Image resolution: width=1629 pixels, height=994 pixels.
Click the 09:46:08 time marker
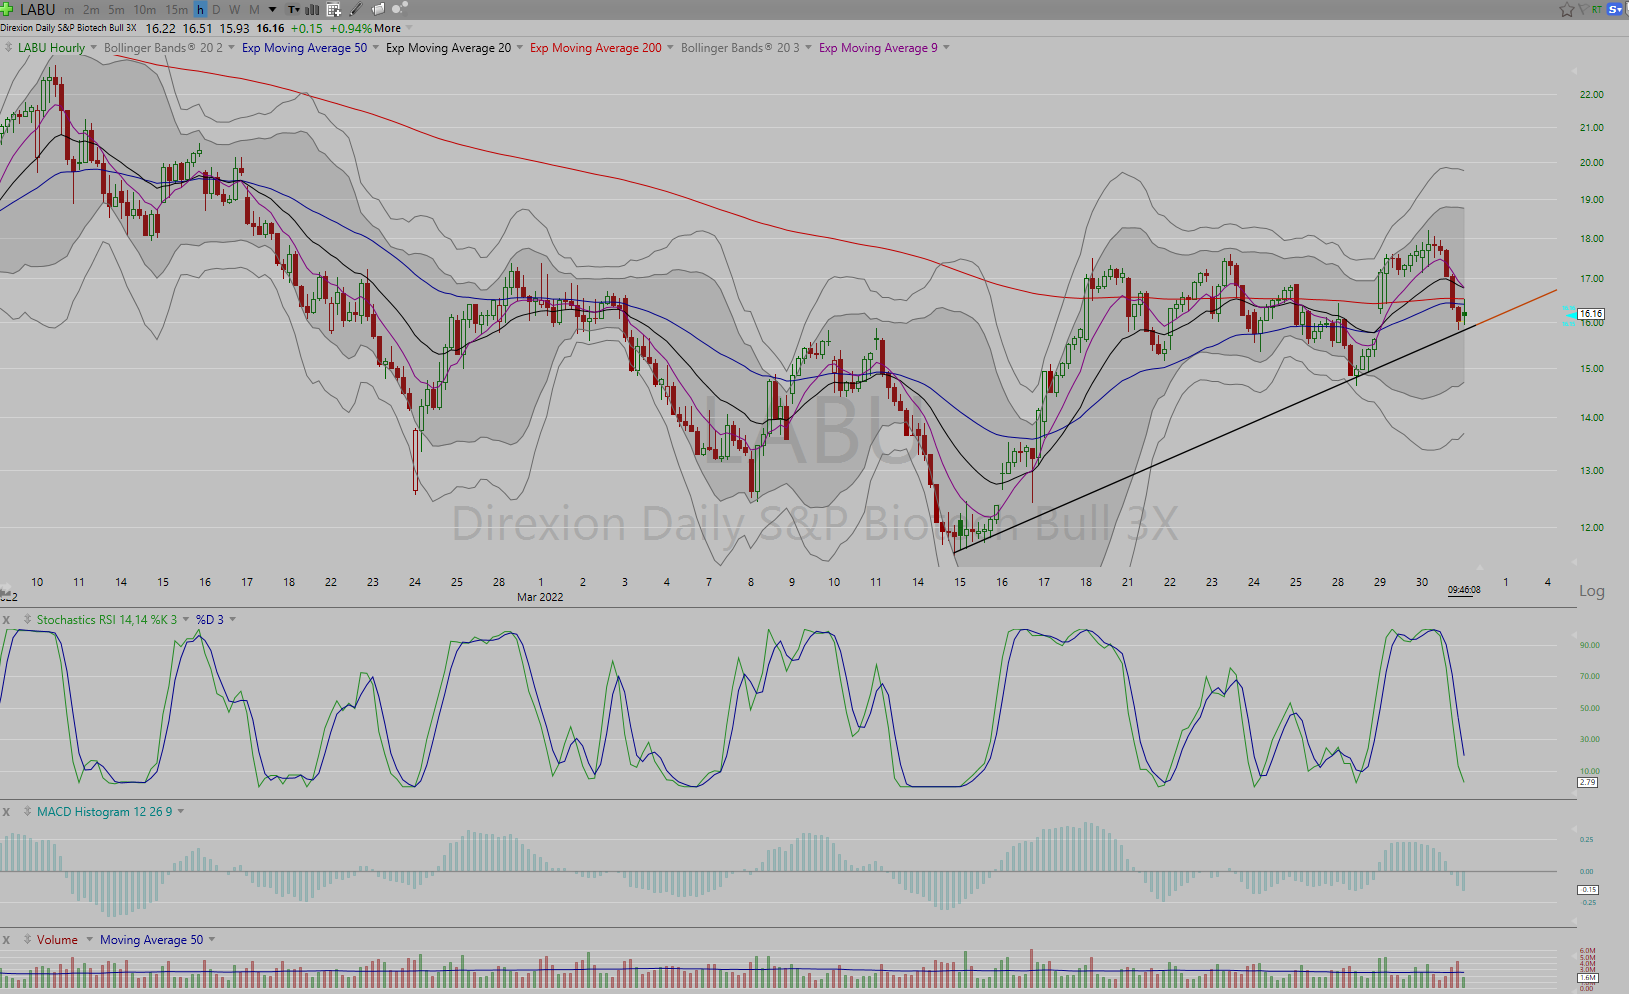[1464, 590]
